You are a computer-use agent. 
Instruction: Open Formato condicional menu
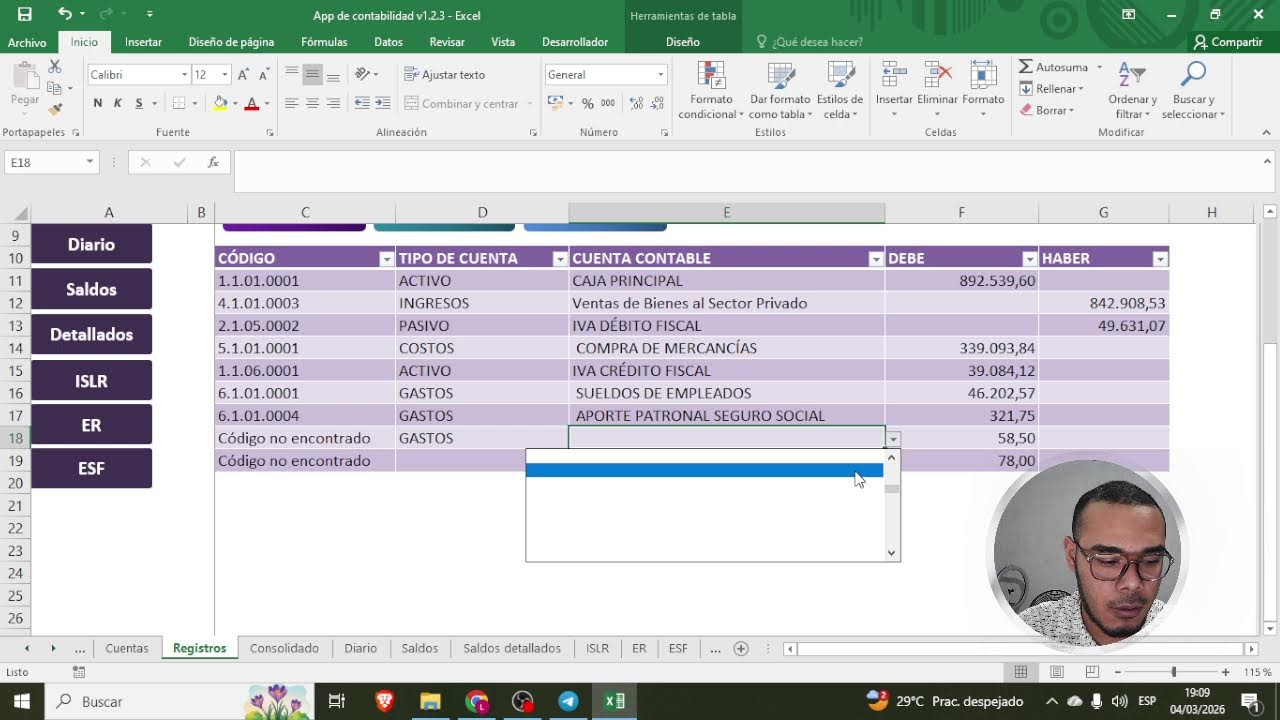point(711,90)
